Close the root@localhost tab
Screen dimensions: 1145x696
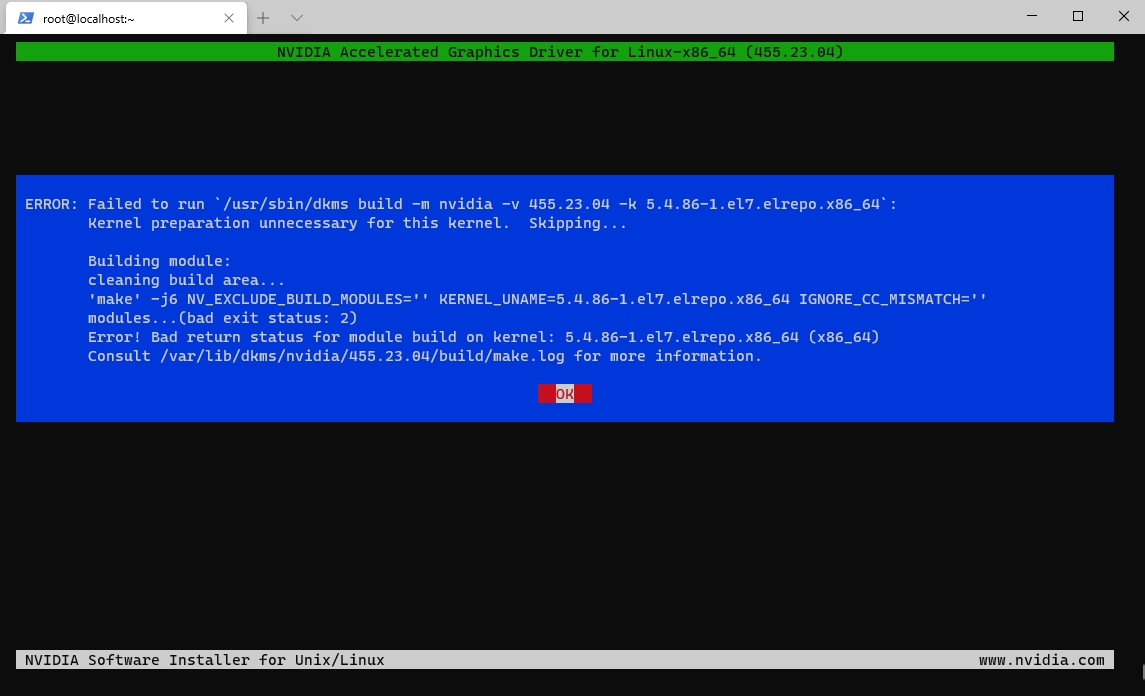(229, 18)
